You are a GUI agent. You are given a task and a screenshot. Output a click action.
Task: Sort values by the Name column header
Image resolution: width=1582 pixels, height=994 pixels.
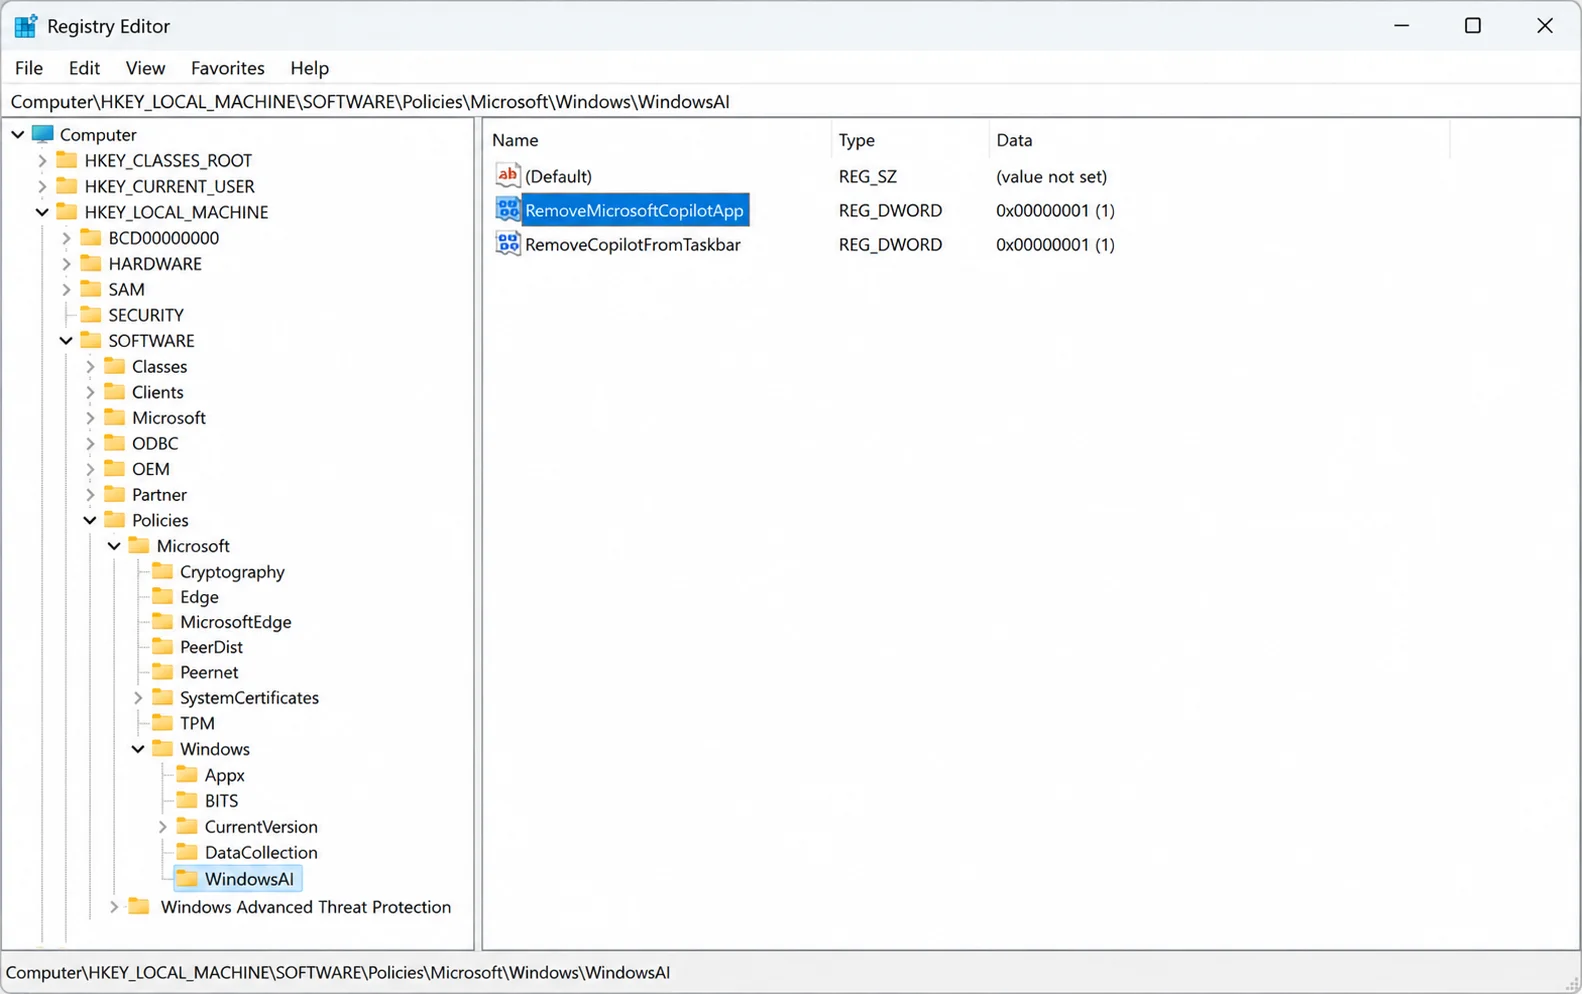657,140
